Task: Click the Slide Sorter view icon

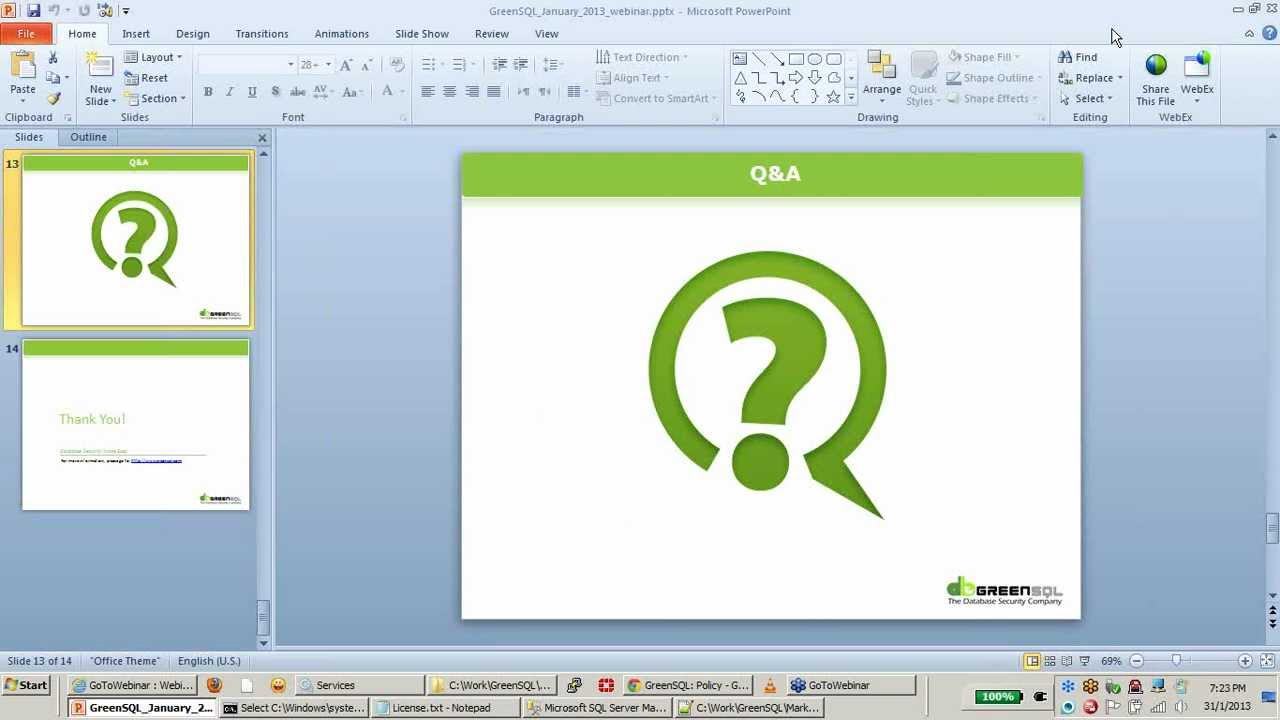Action: (x=1050, y=661)
